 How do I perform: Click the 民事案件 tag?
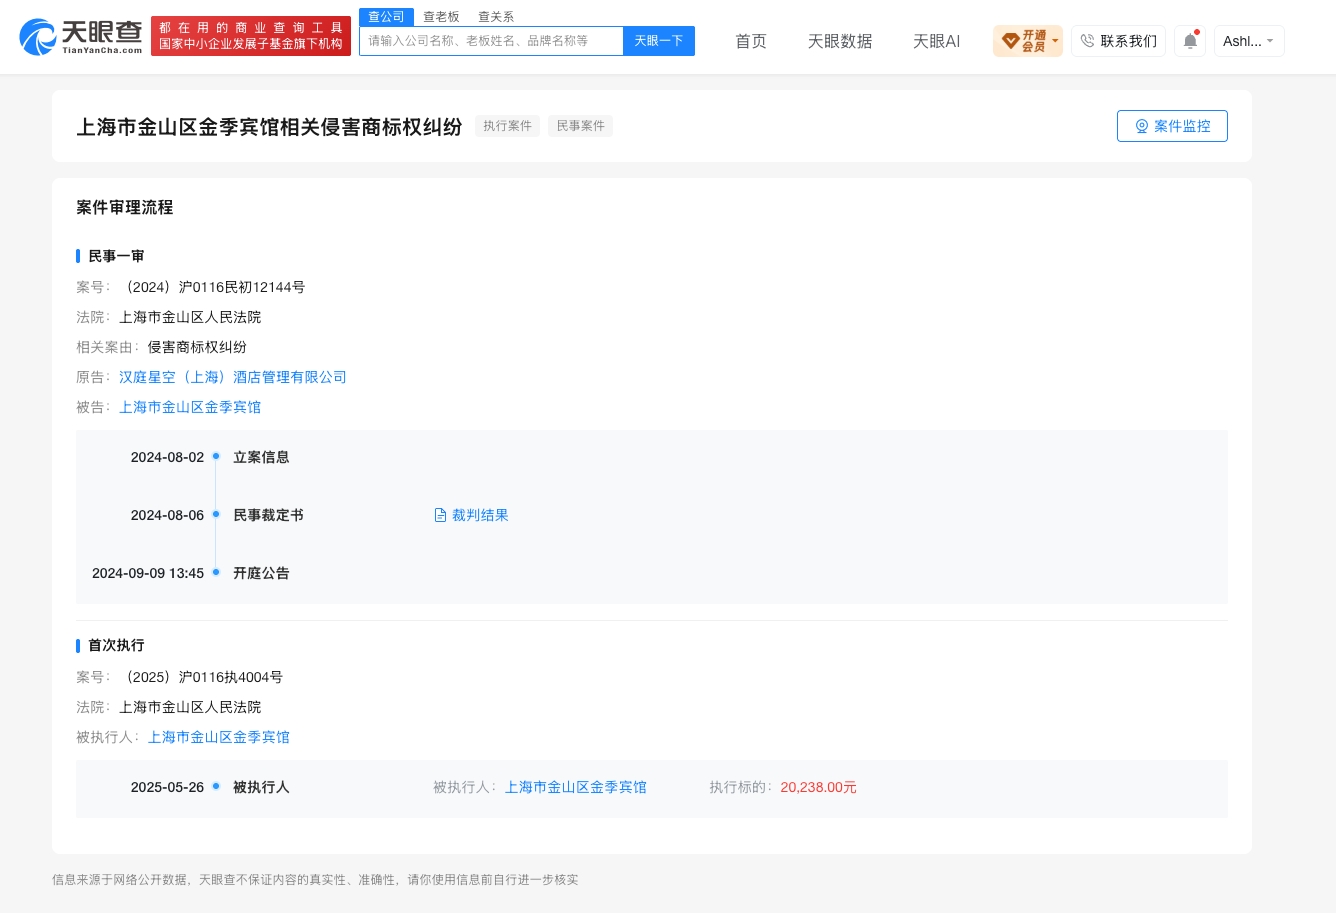[x=580, y=126]
